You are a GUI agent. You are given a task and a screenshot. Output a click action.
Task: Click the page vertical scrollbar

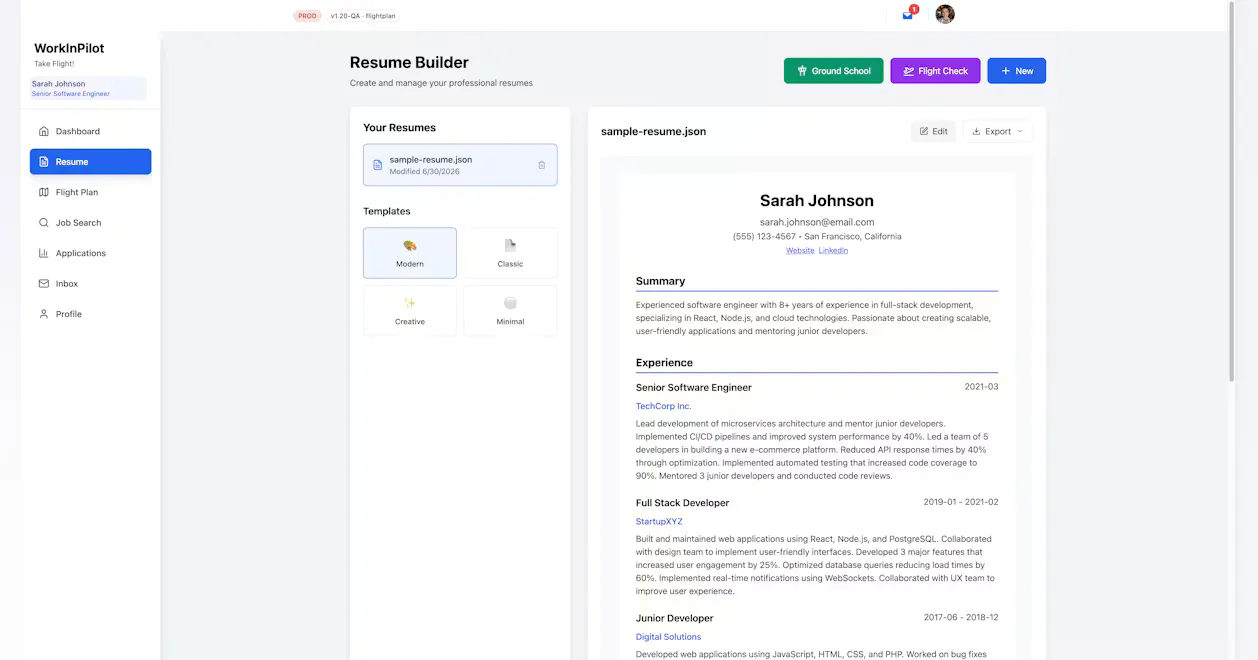pos(1230,190)
